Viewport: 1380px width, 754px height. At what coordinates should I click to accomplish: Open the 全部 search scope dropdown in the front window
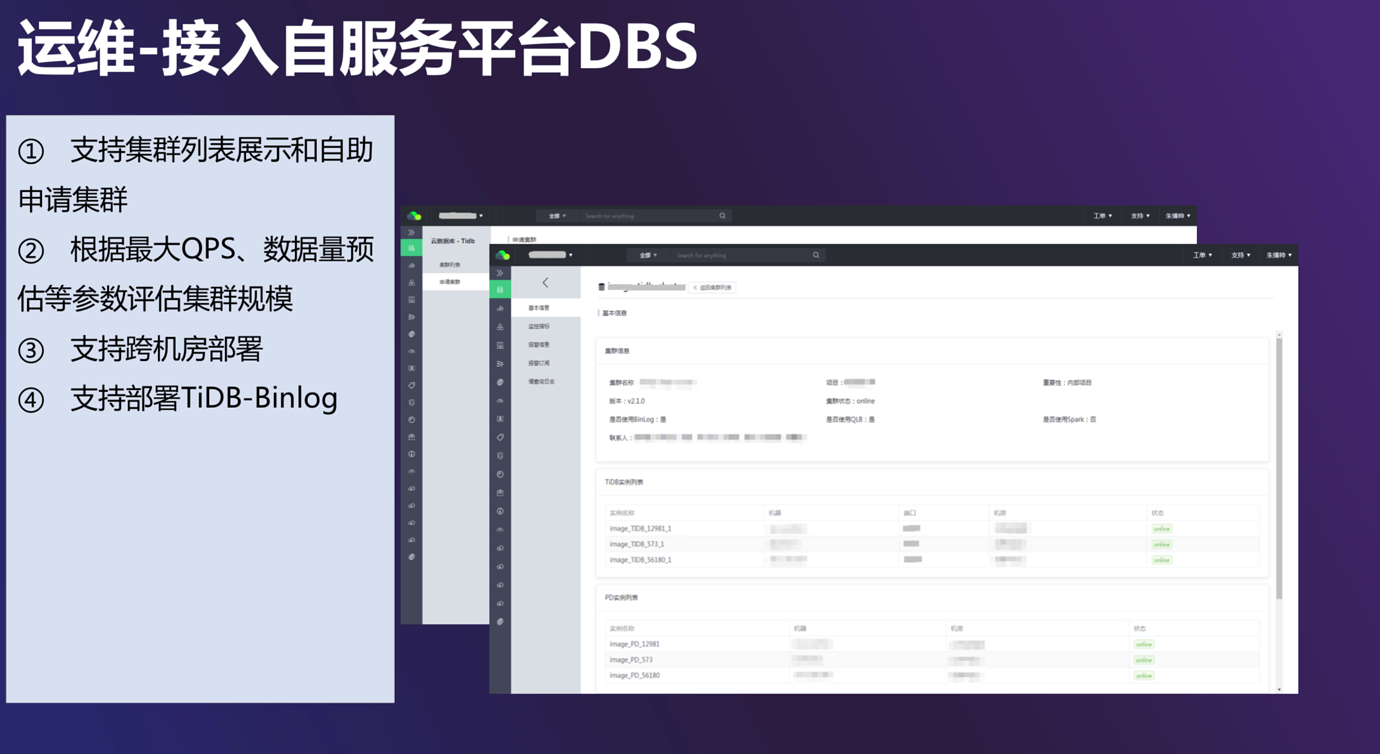648,255
